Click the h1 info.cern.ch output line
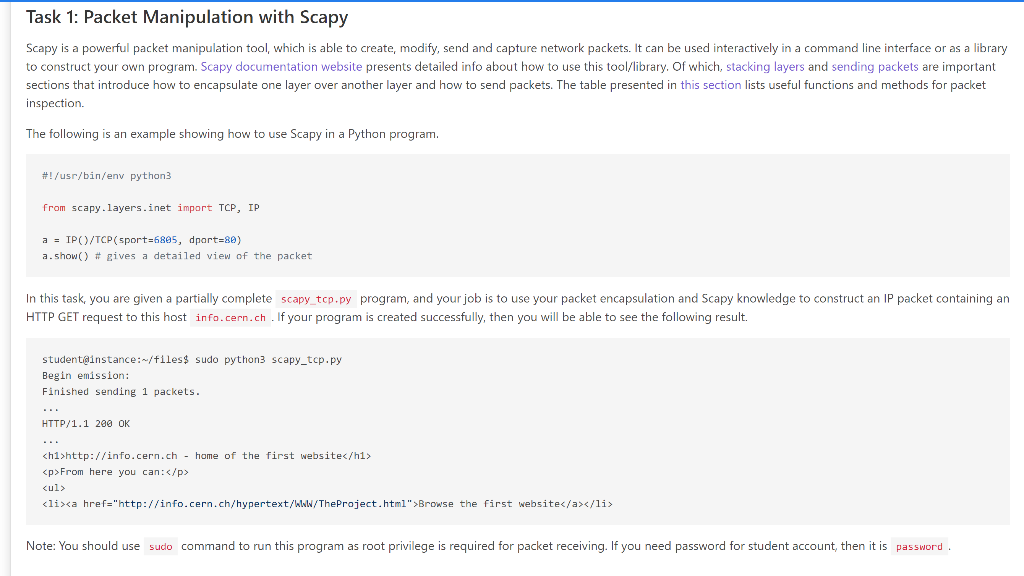 coord(206,456)
